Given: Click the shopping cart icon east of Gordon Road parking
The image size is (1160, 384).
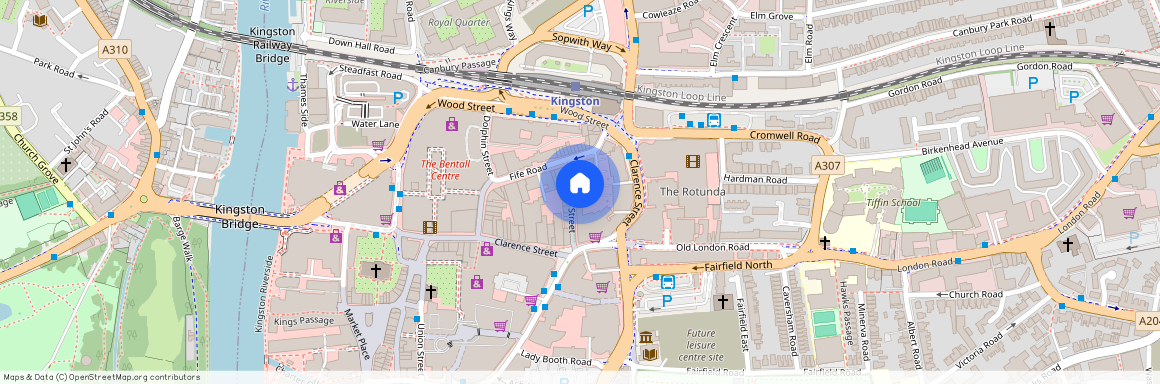Looking at the screenshot, I should pyautogui.click(x=1107, y=118).
